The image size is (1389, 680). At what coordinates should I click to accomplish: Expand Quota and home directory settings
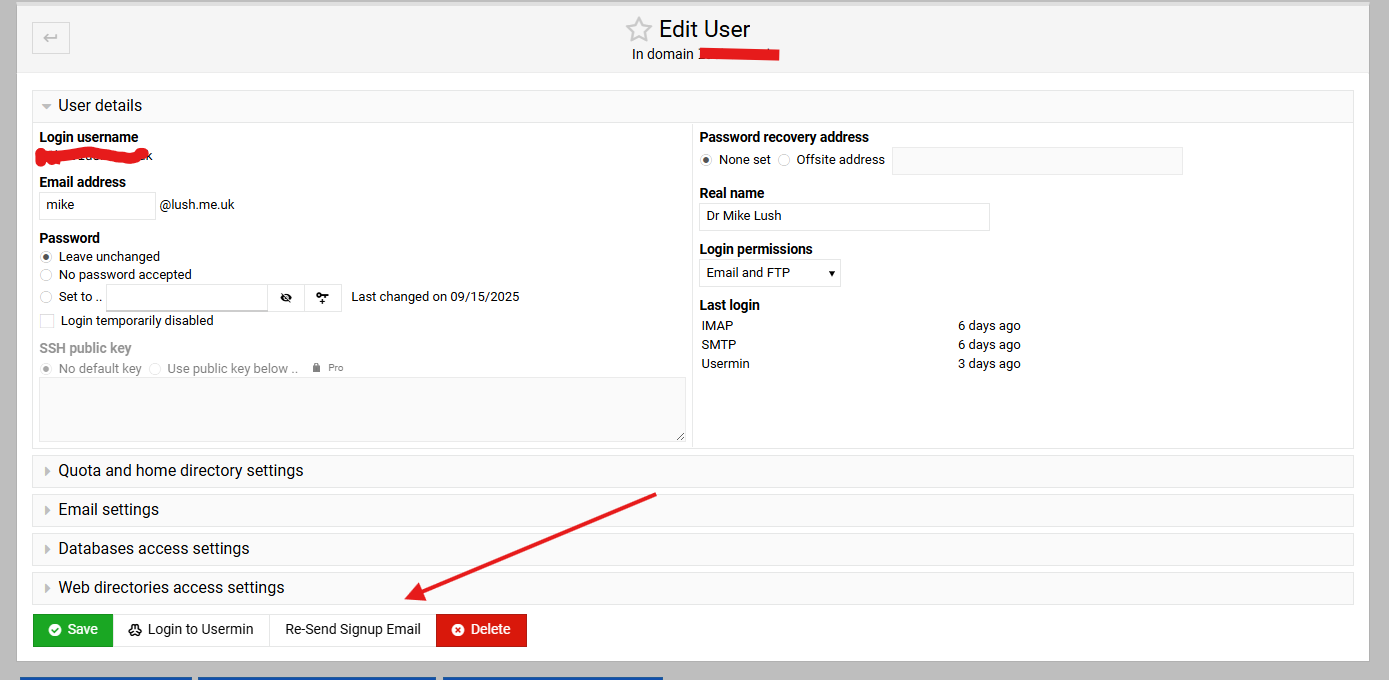[x=180, y=471]
